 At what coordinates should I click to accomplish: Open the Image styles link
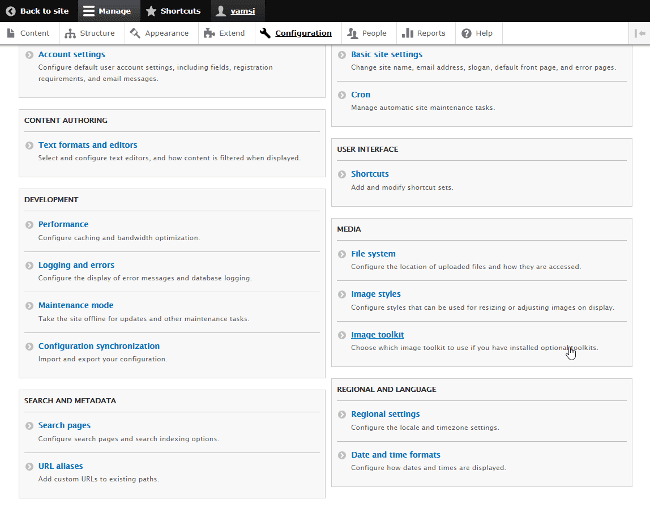pos(376,294)
